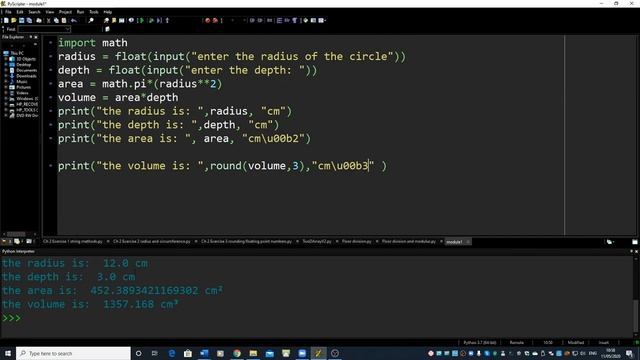
Task: Expand the Videos folder node
Action: click(x=6, y=93)
